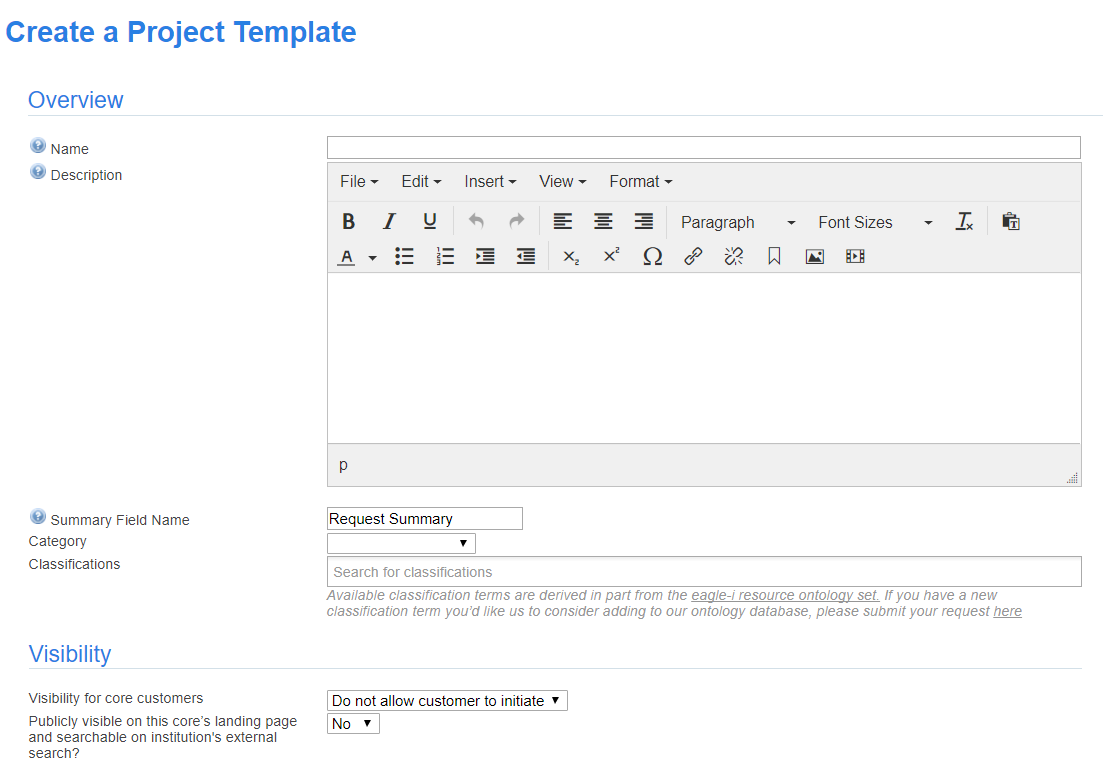Click the clear formatting icon
1103x777 pixels.
pos(964,222)
